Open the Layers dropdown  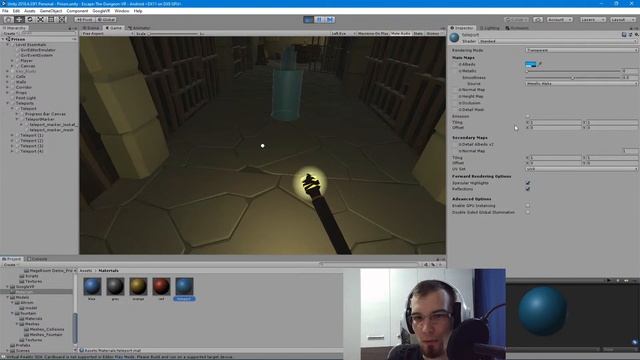tap(592, 20)
